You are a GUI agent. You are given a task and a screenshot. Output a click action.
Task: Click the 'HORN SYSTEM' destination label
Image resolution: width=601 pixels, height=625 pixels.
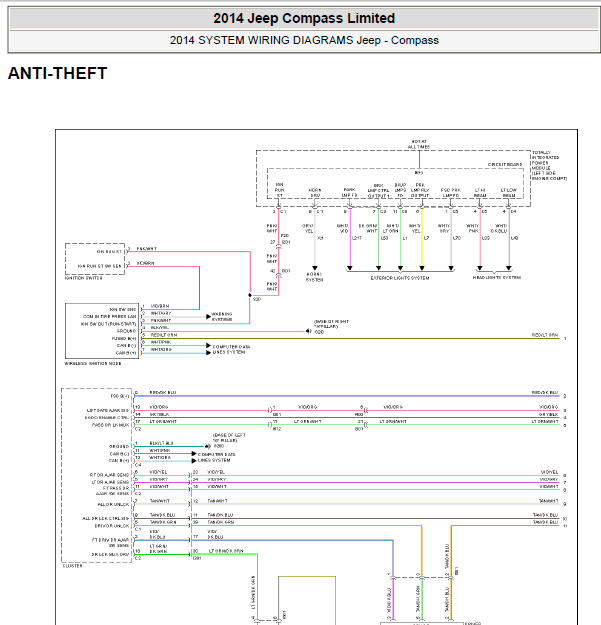point(314,277)
